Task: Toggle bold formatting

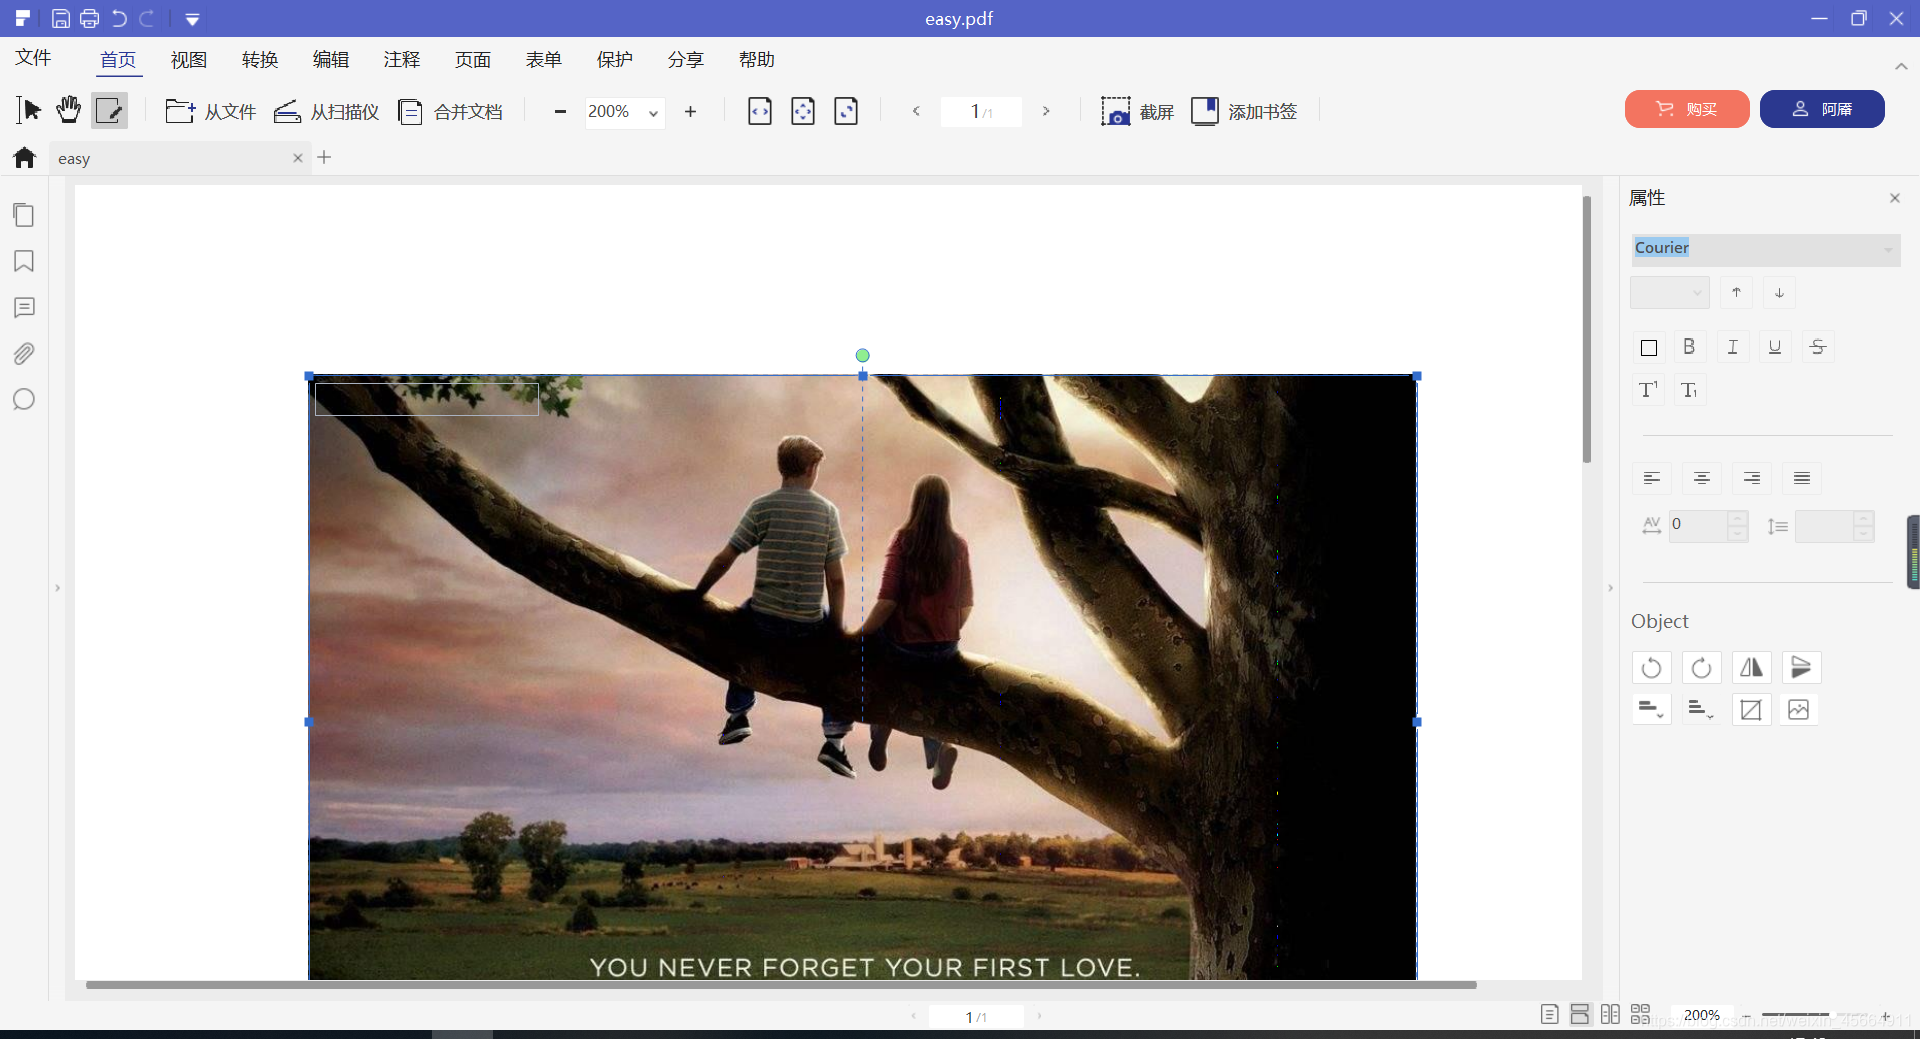Action: (1689, 347)
